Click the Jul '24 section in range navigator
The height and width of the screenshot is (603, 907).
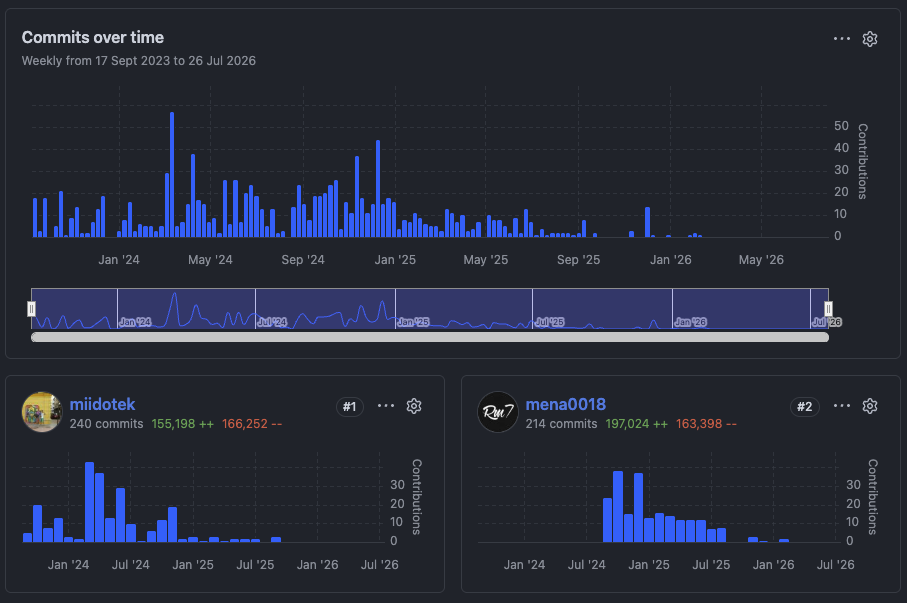click(325, 308)
